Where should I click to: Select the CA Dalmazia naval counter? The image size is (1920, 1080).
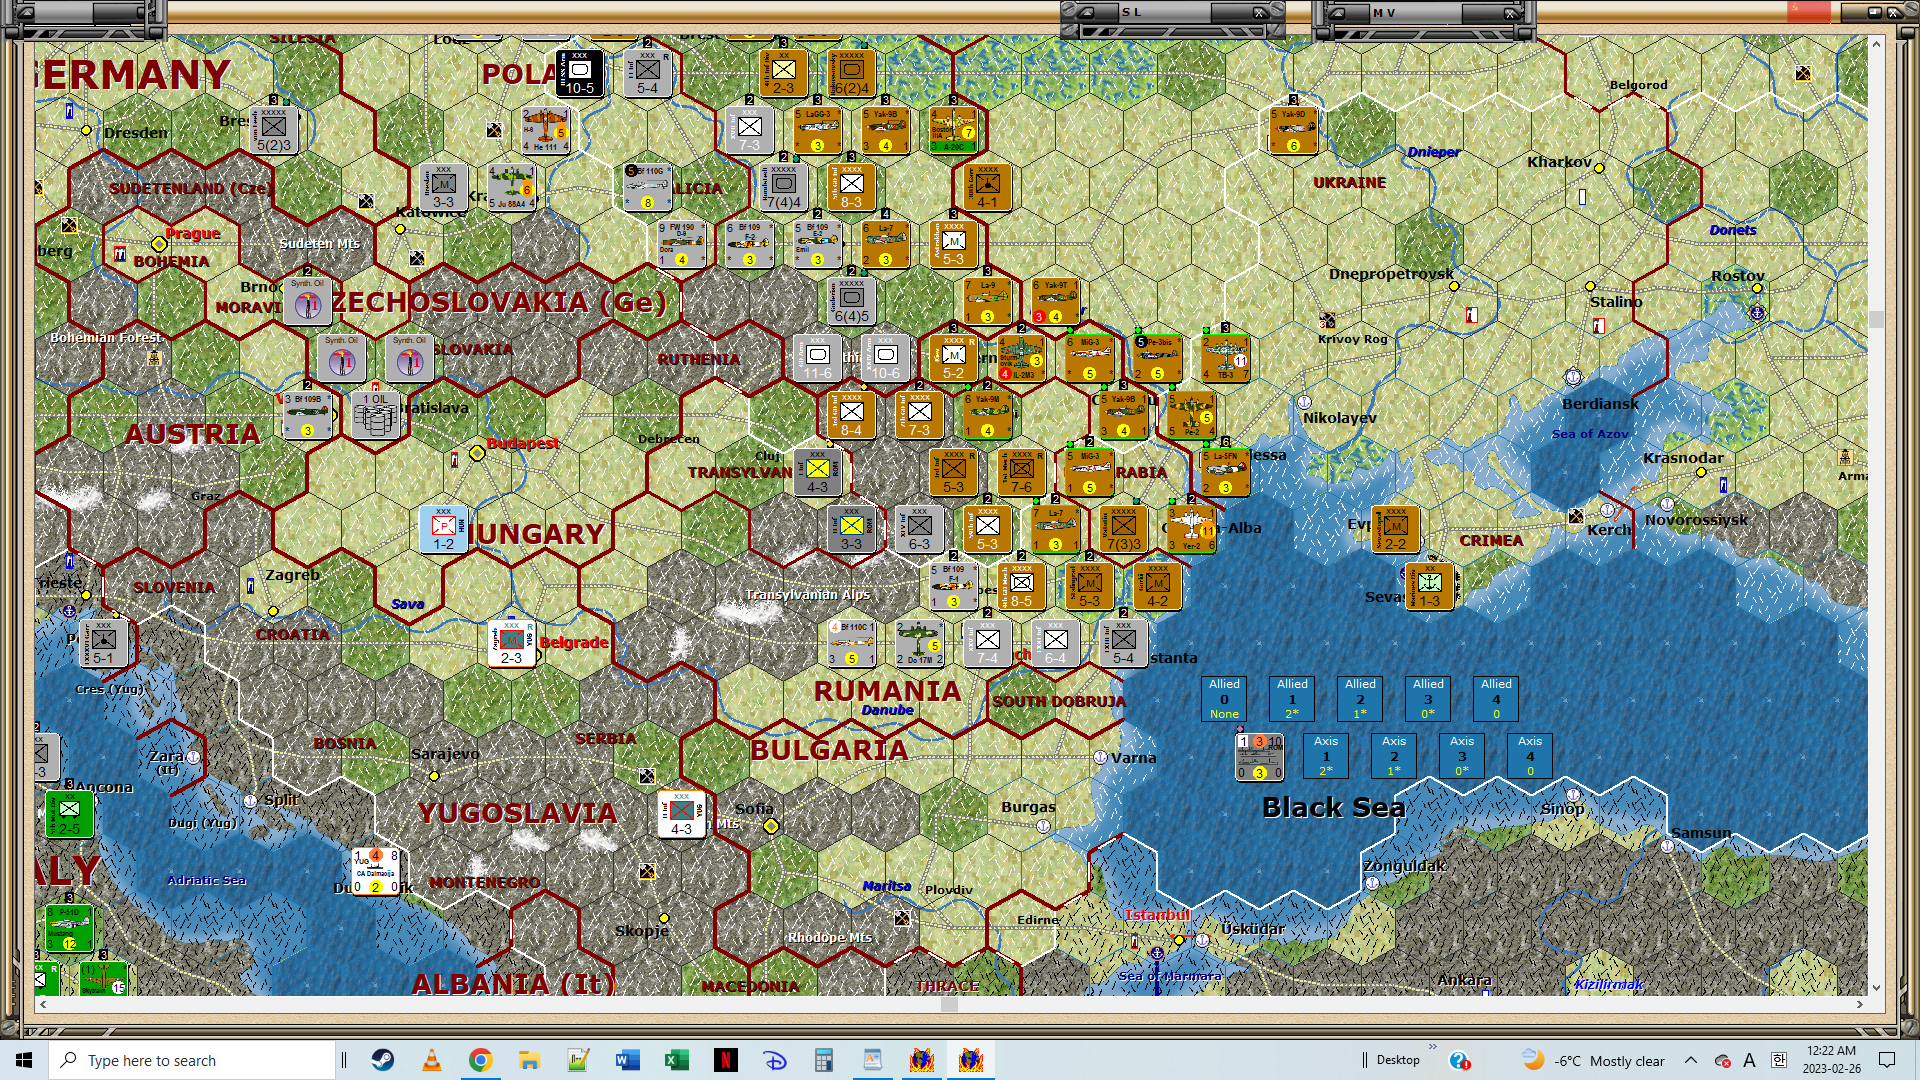click(x=376, y=871)
